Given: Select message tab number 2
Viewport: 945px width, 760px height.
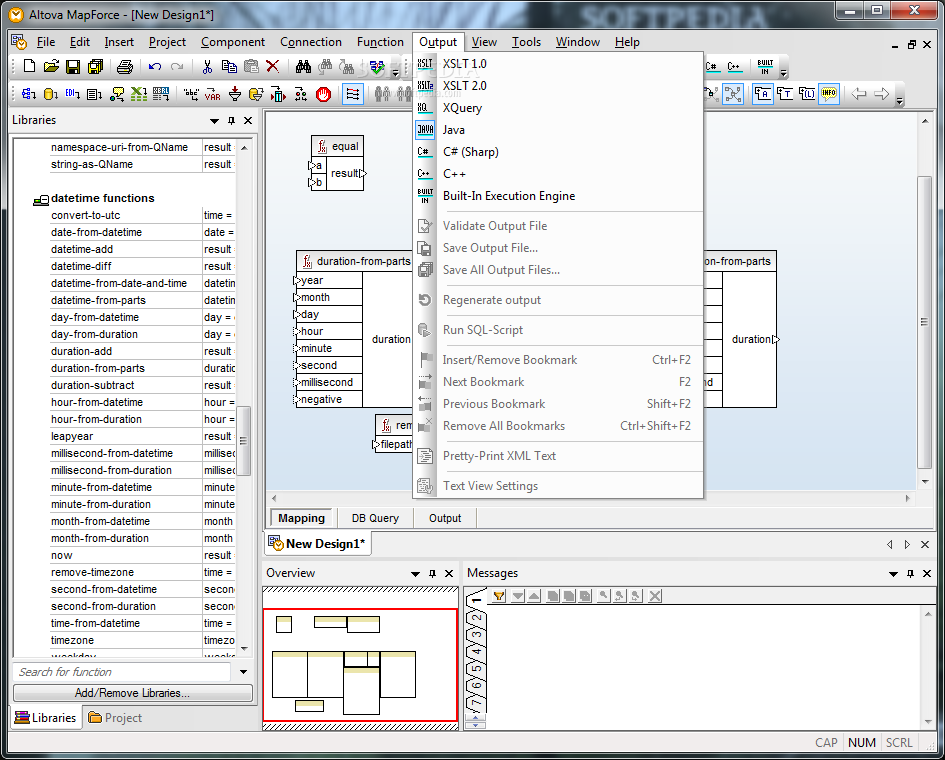Looking at the screenshot, I should 476,618.
